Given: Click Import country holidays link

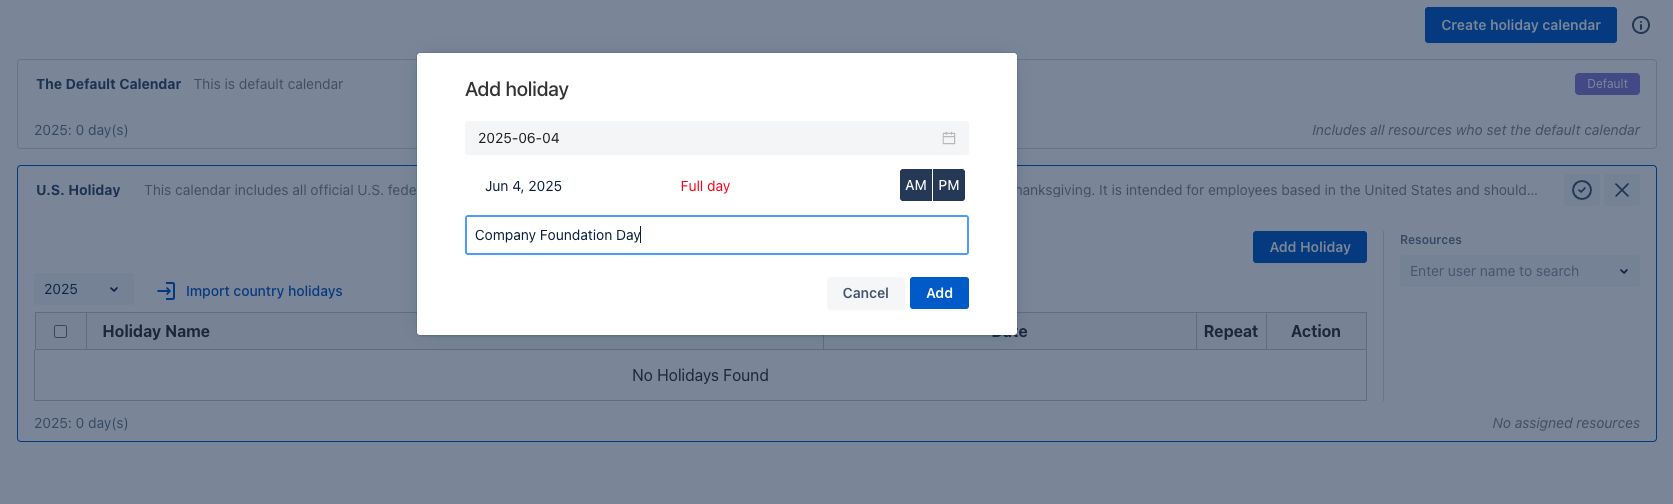Looking at the screenshot, I should click(x=264, y=291).
